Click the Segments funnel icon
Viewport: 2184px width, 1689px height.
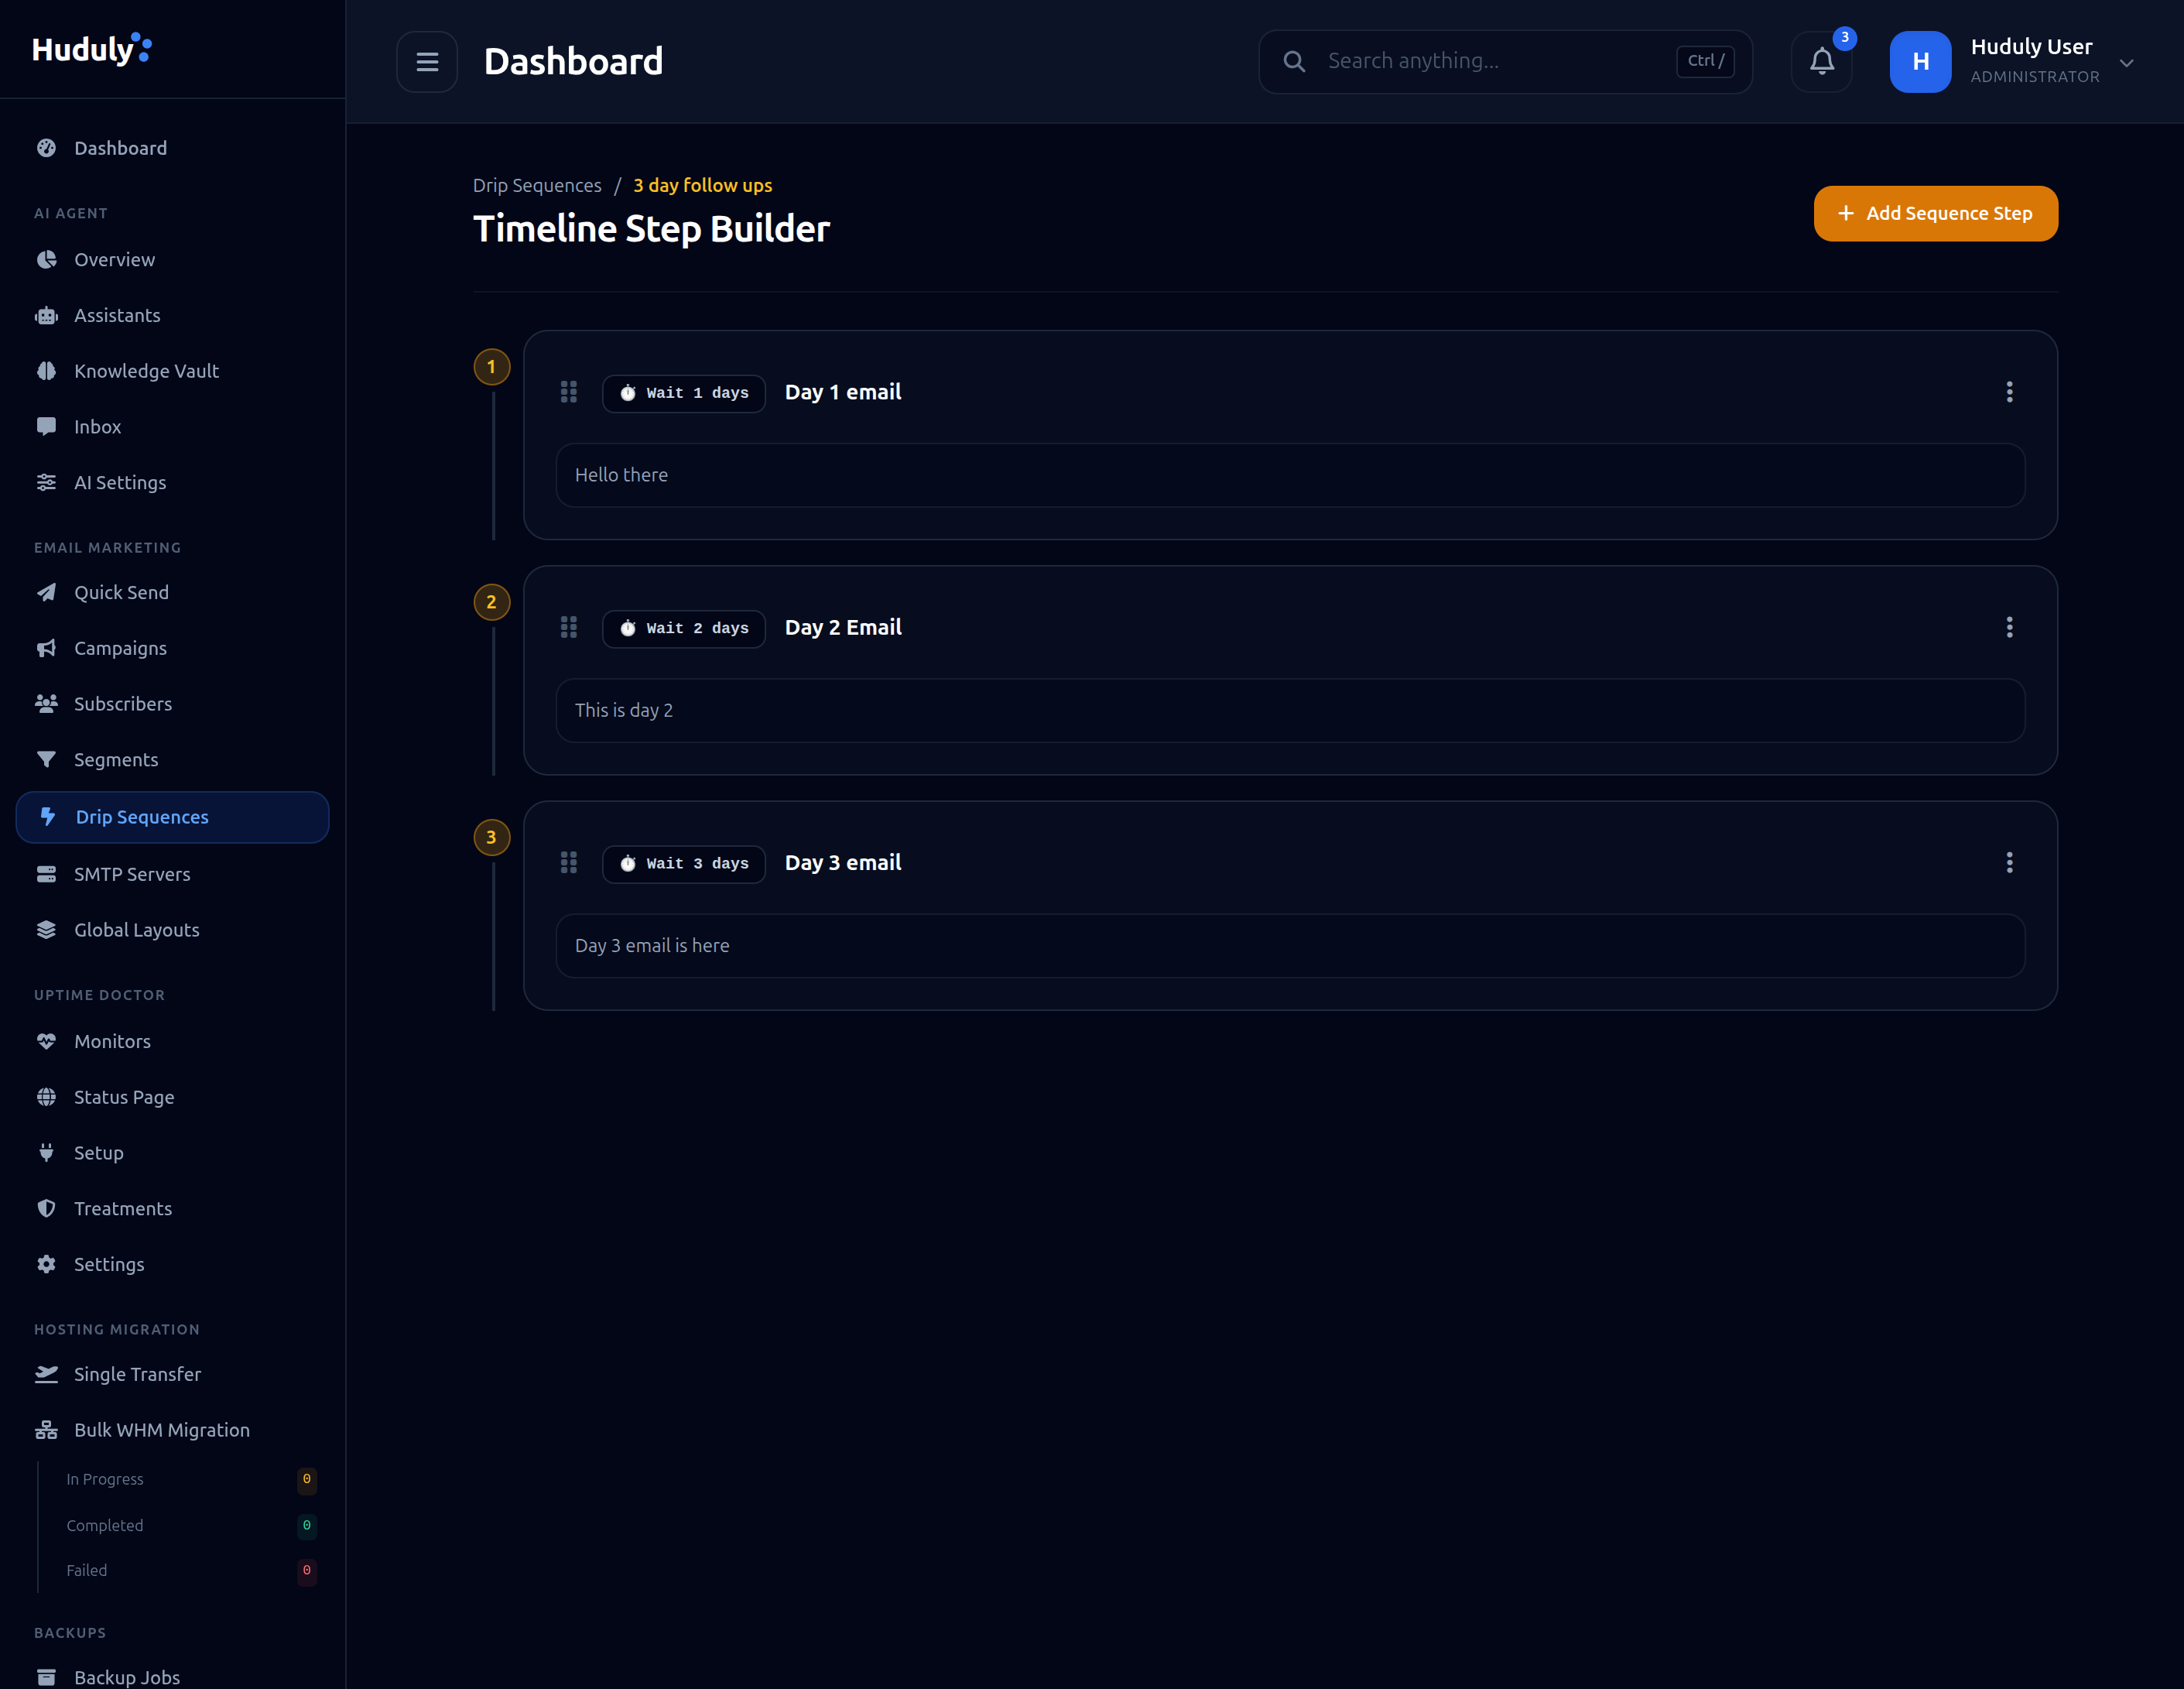[x=46, y=760]
